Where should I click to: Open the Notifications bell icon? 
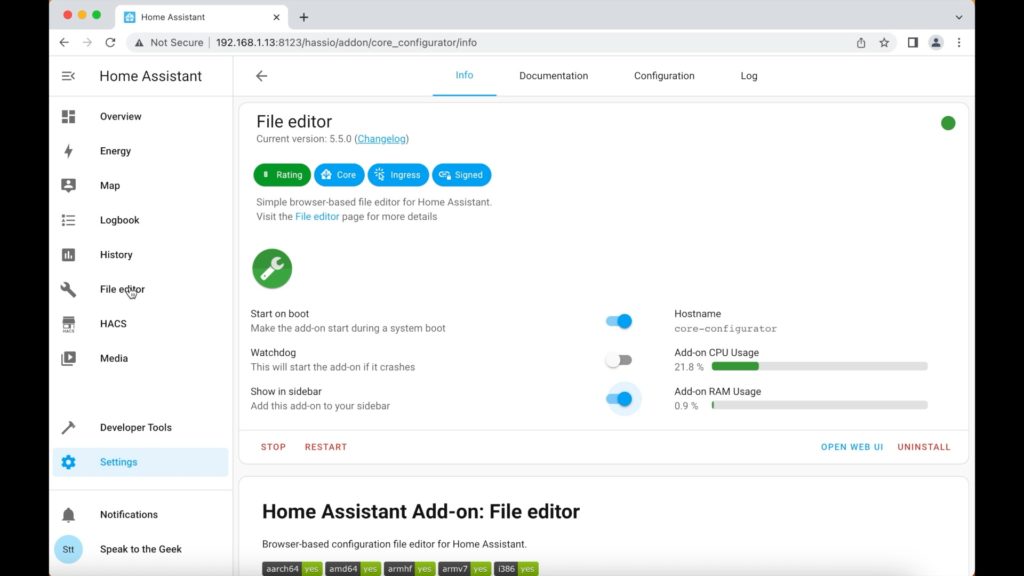pyautogui.click(x=69, y=515)
